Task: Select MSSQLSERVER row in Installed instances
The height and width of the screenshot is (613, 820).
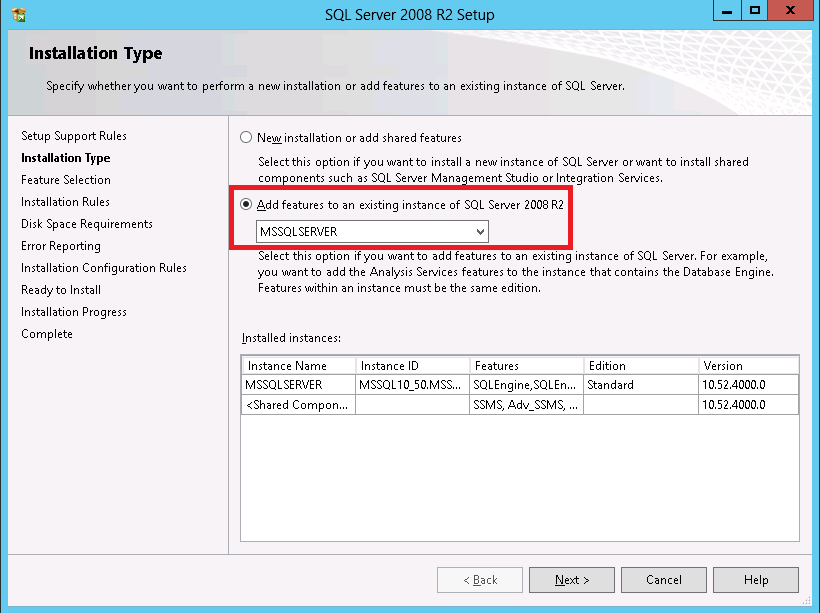Action: [x=520, y=384]
